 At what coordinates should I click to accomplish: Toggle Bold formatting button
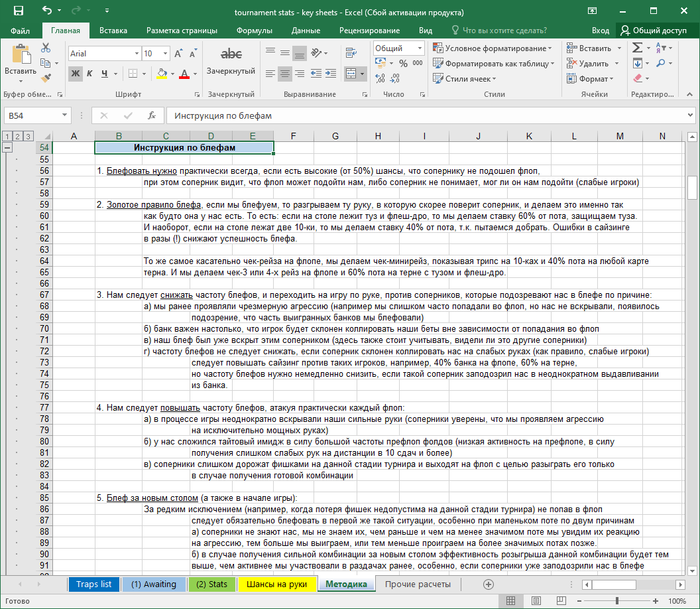coord(75,74)
